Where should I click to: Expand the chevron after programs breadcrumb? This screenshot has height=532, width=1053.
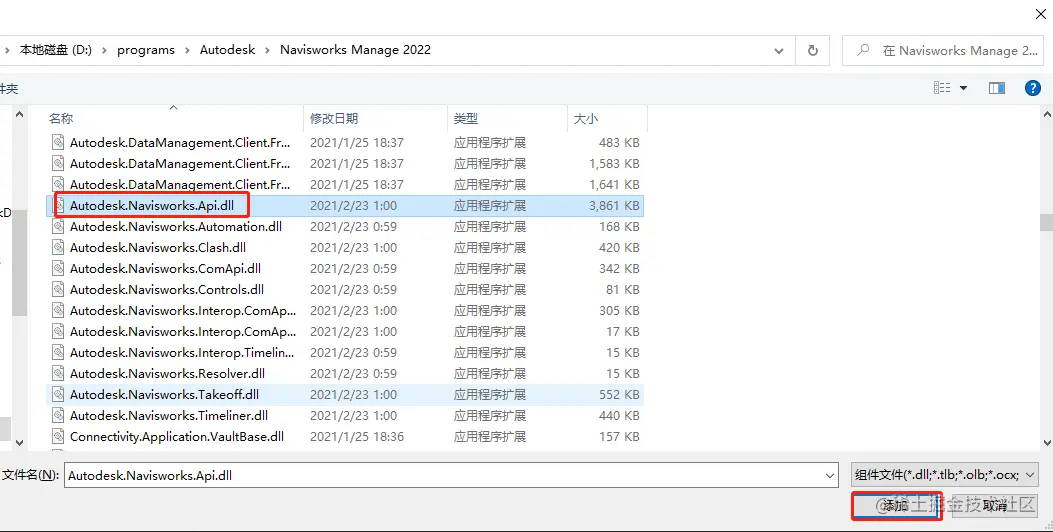187,50
